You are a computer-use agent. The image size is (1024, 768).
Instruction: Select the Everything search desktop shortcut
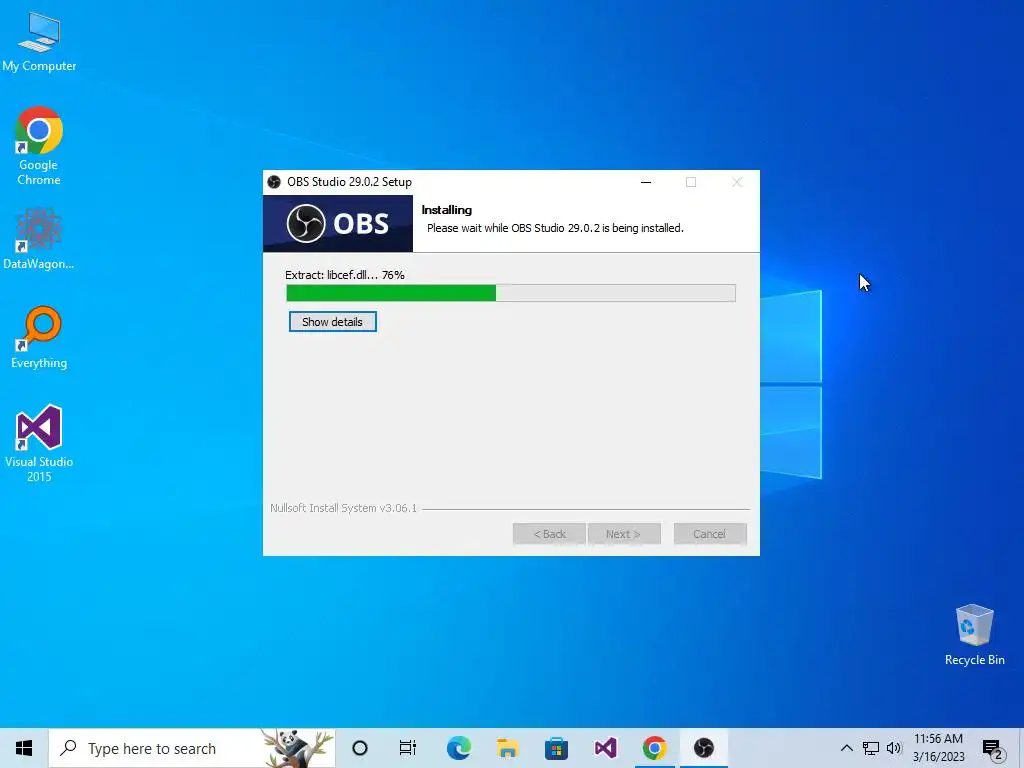click(39, 338)
